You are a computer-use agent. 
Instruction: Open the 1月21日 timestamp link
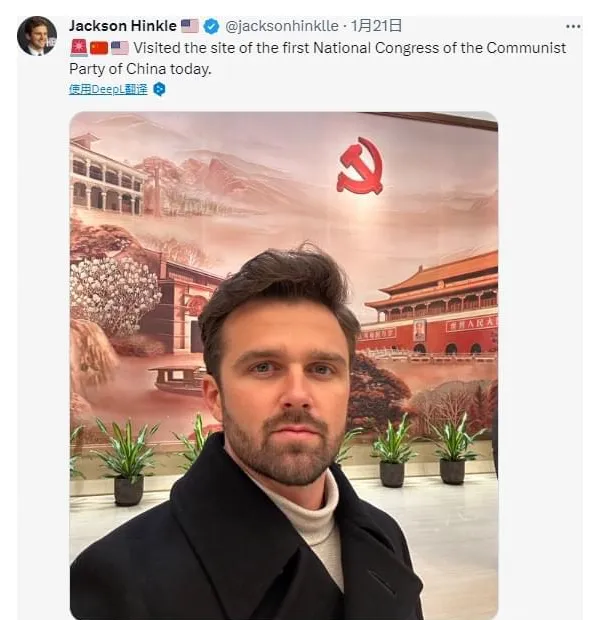pyautogui.click(x=376, y=26)
